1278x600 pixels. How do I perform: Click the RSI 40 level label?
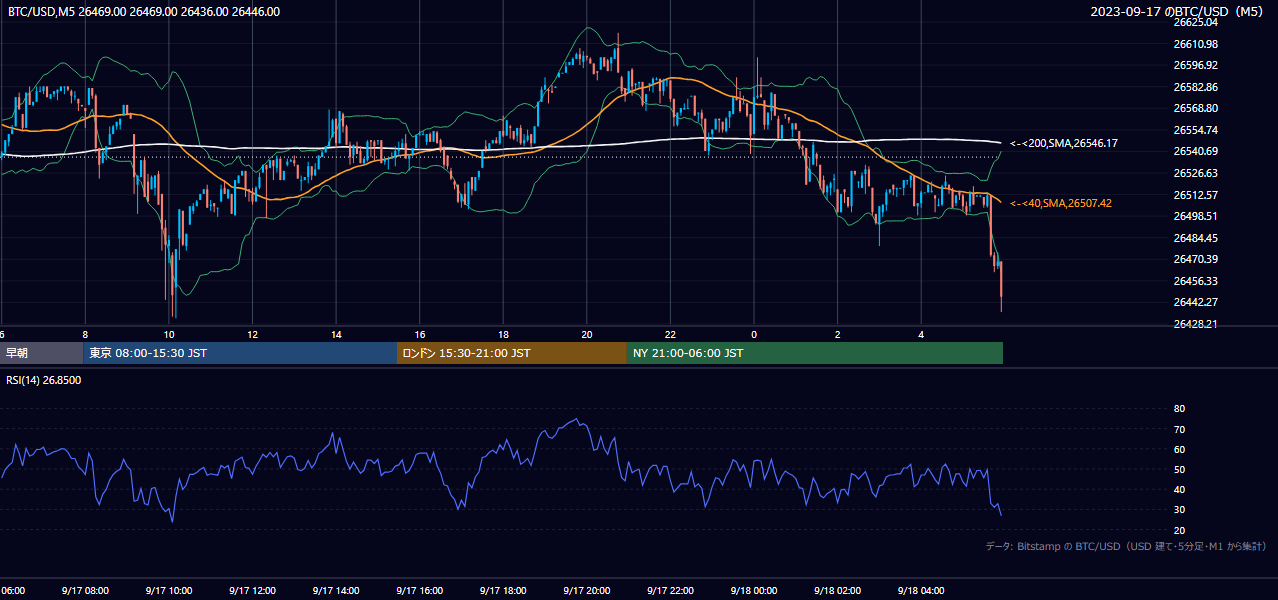pyautogui.click(x=1179, y=489)
